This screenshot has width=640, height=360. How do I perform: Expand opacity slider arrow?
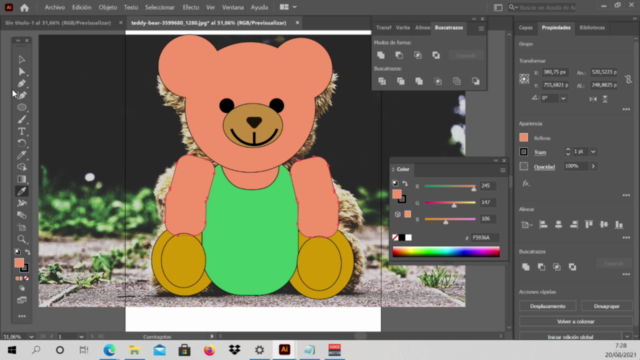(x=593, y=166)
